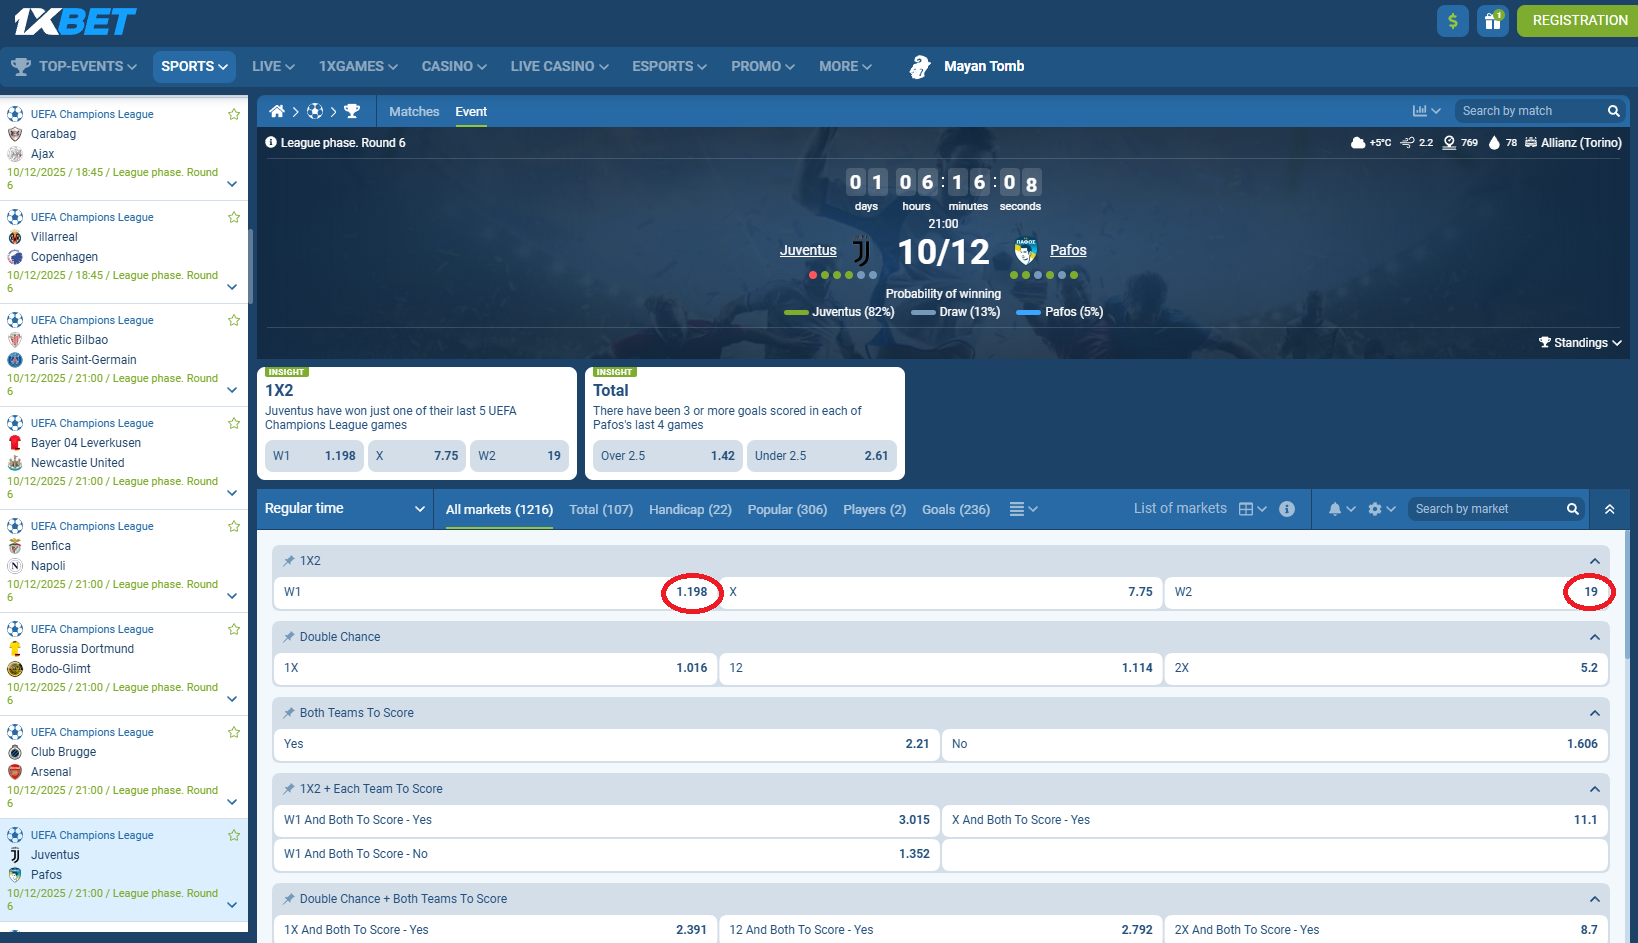Image resolution: width=1638 pixels, height=943 pixels.
Task: Select the Handicap (22) markets tab
Action: pyautogui.click(x=690, y=510)
